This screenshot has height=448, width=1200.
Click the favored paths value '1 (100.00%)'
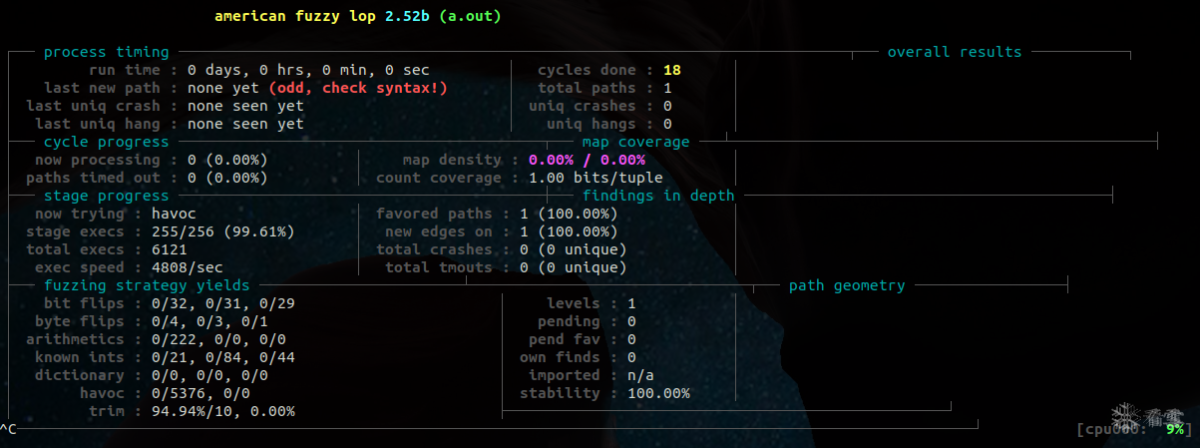click(569, 214)
